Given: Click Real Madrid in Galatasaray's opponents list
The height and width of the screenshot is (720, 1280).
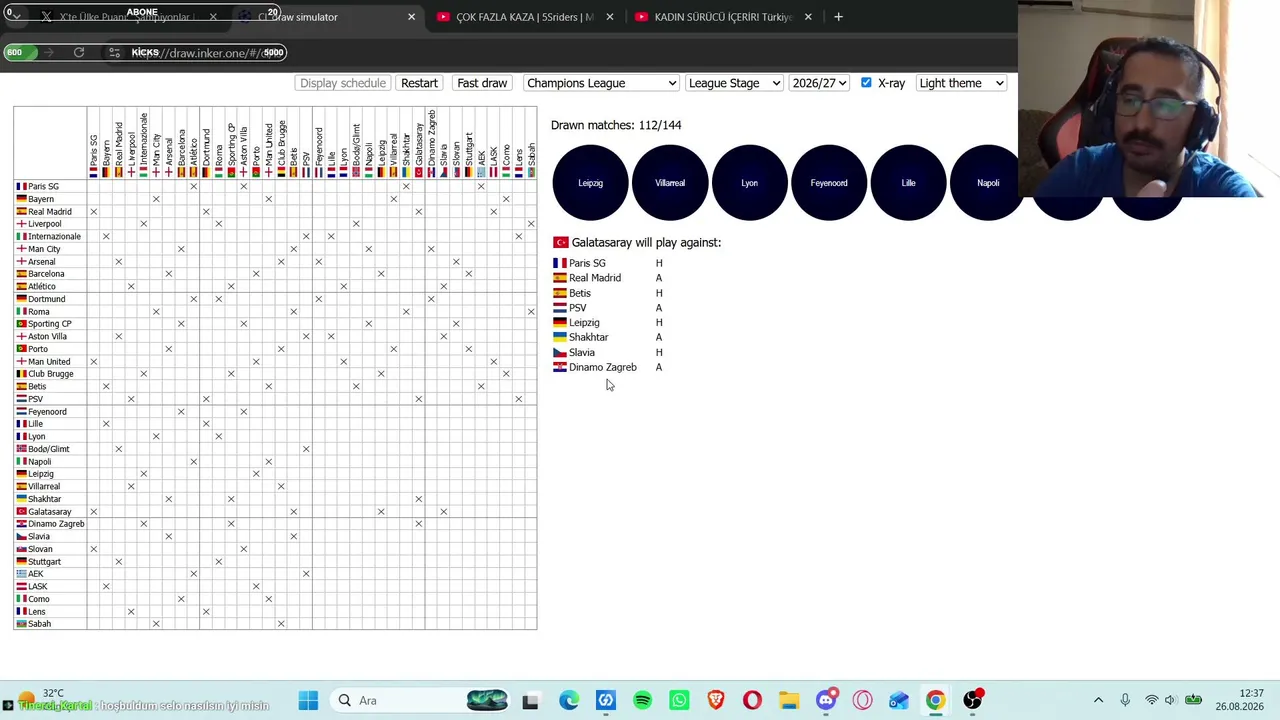Looking at the screenshot, I should point(595,278).
